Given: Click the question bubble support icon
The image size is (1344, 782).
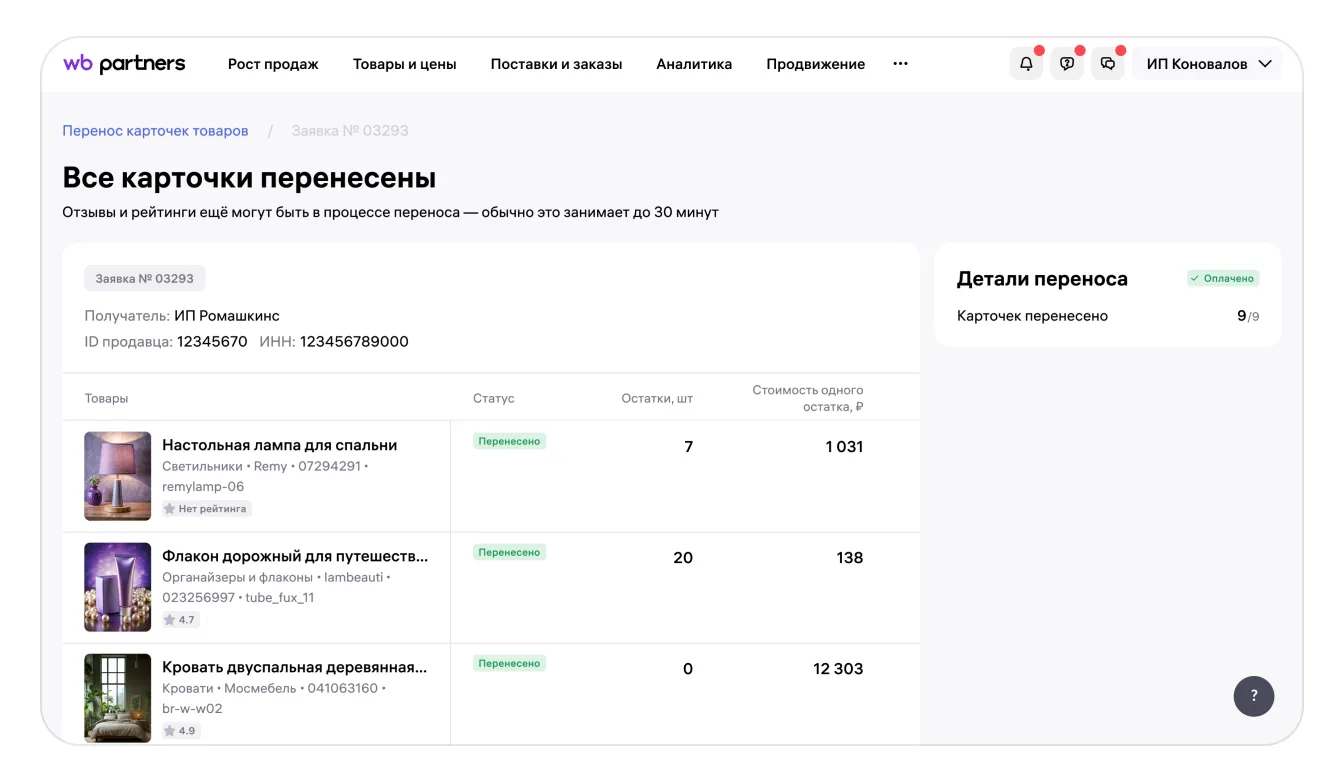Looking at the screenshot, I should point(1067,64).
